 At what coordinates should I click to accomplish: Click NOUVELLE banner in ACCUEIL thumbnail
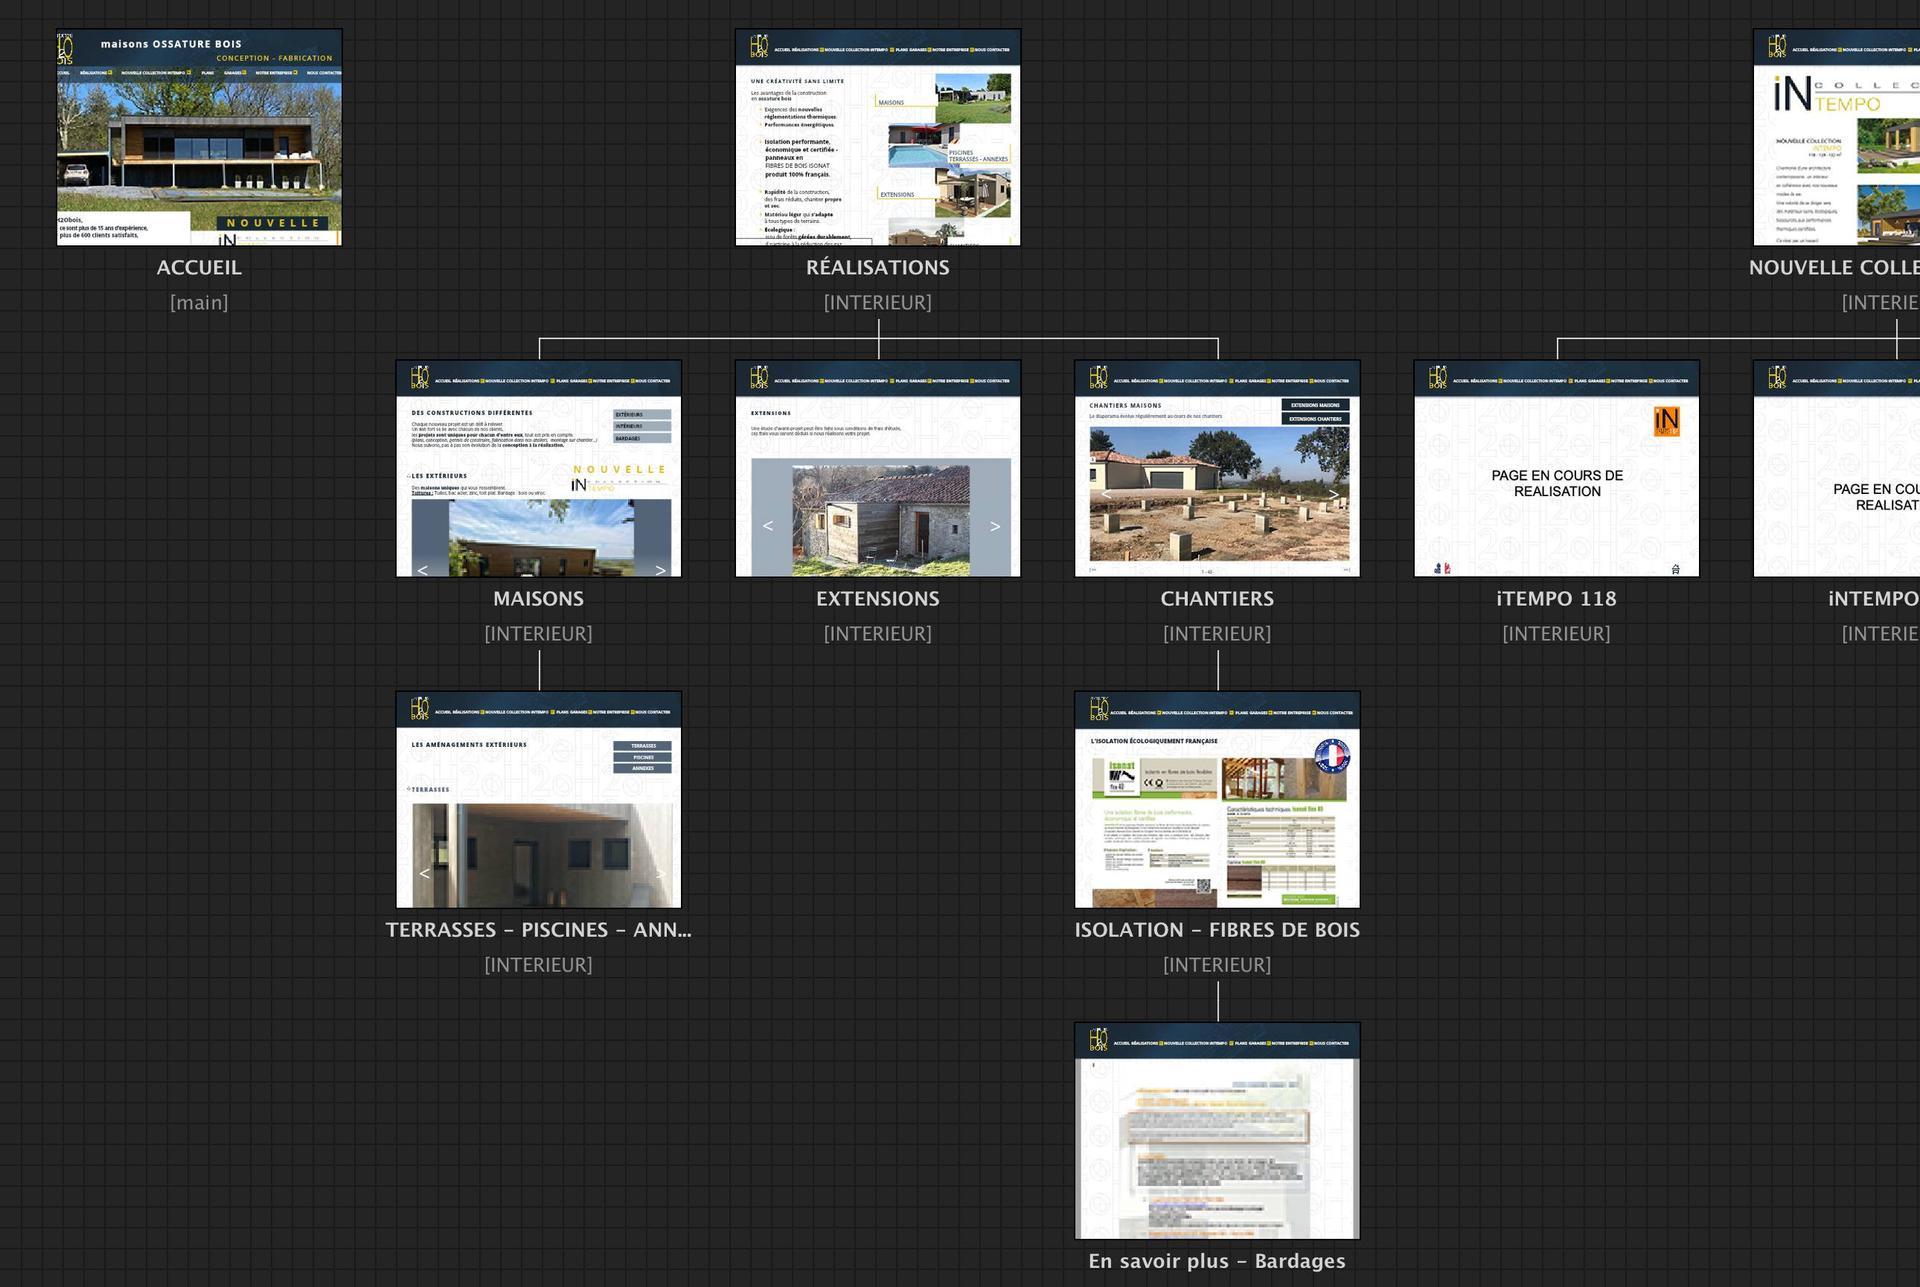pyautogui.click(x=273, y=223)
